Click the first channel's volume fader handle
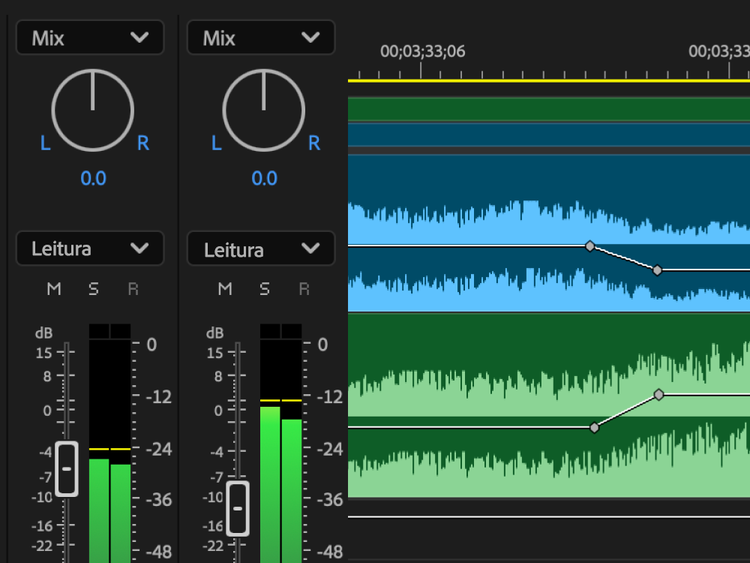This screenshot has width=750, height=563. tap(67, 468)
